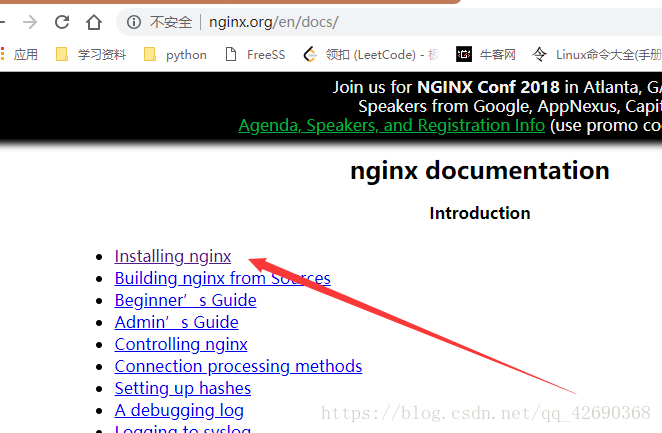Open the 领扣 (LeetCode) bookmark
The width and height of the screenshot is (662, 433).
point(372,54)
